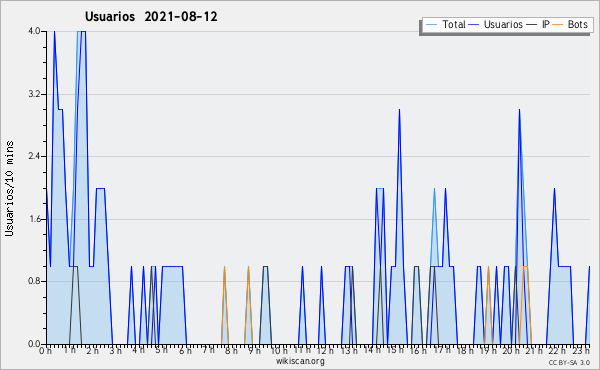Click the y-axis value 0.8
This screenshot has width=600, height=370.
tap(34, 281)
